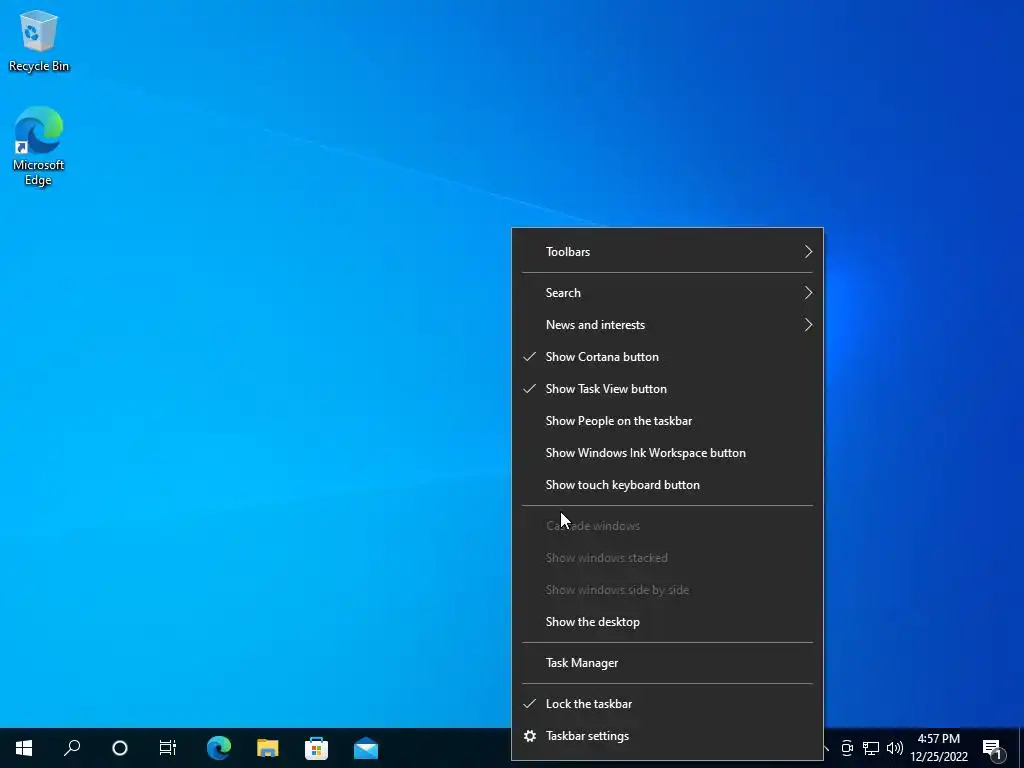1024x768 pixels.
Task: Enable Show People on the taskbar
Action: tap(667, 421)
